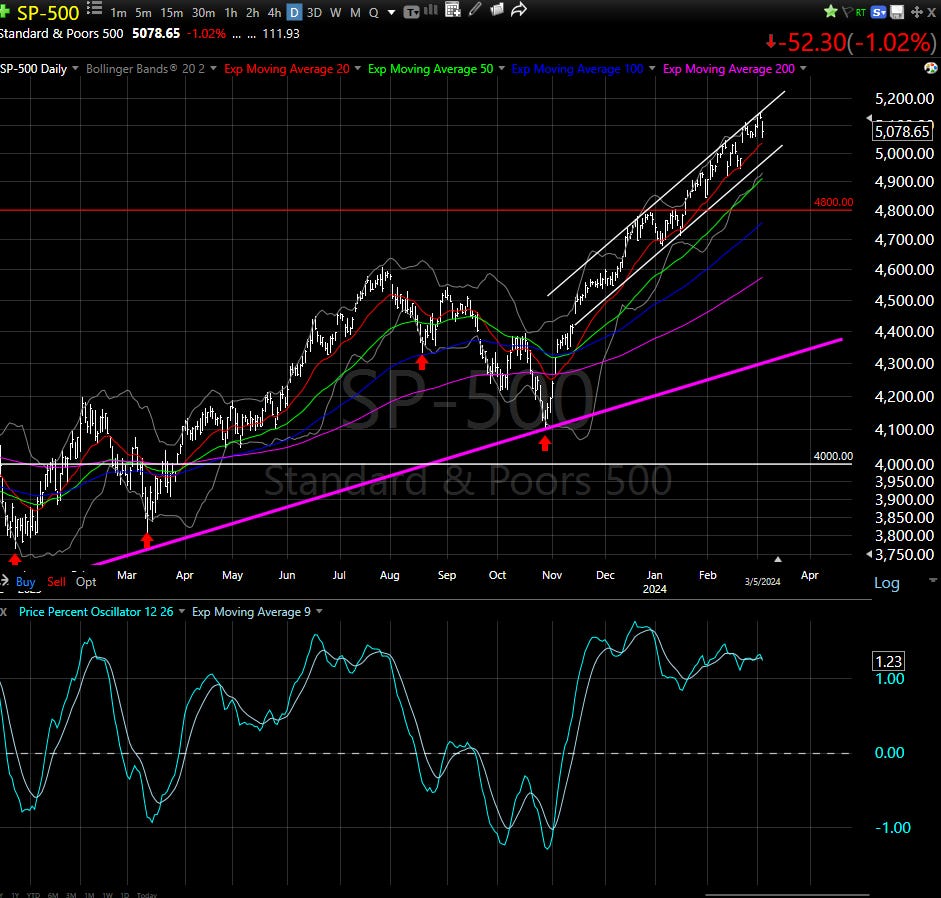Click the 3/5/2024 date label
The width and height of the screenshot is (941, 898).
click(762, 581)
